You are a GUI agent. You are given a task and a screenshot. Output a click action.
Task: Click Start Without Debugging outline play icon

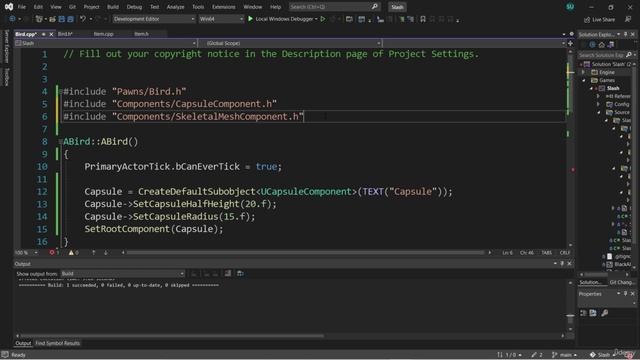[323, 19]
